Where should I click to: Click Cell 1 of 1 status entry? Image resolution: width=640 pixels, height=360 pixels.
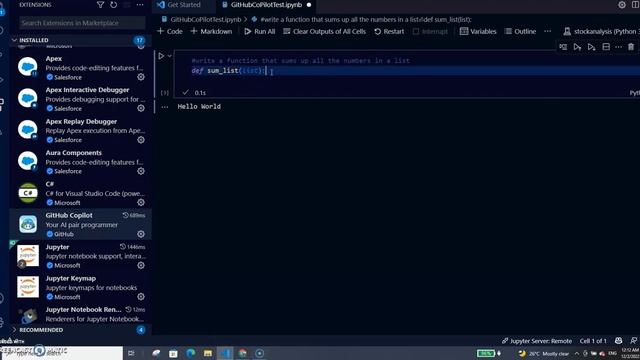(x=593, y=341)
